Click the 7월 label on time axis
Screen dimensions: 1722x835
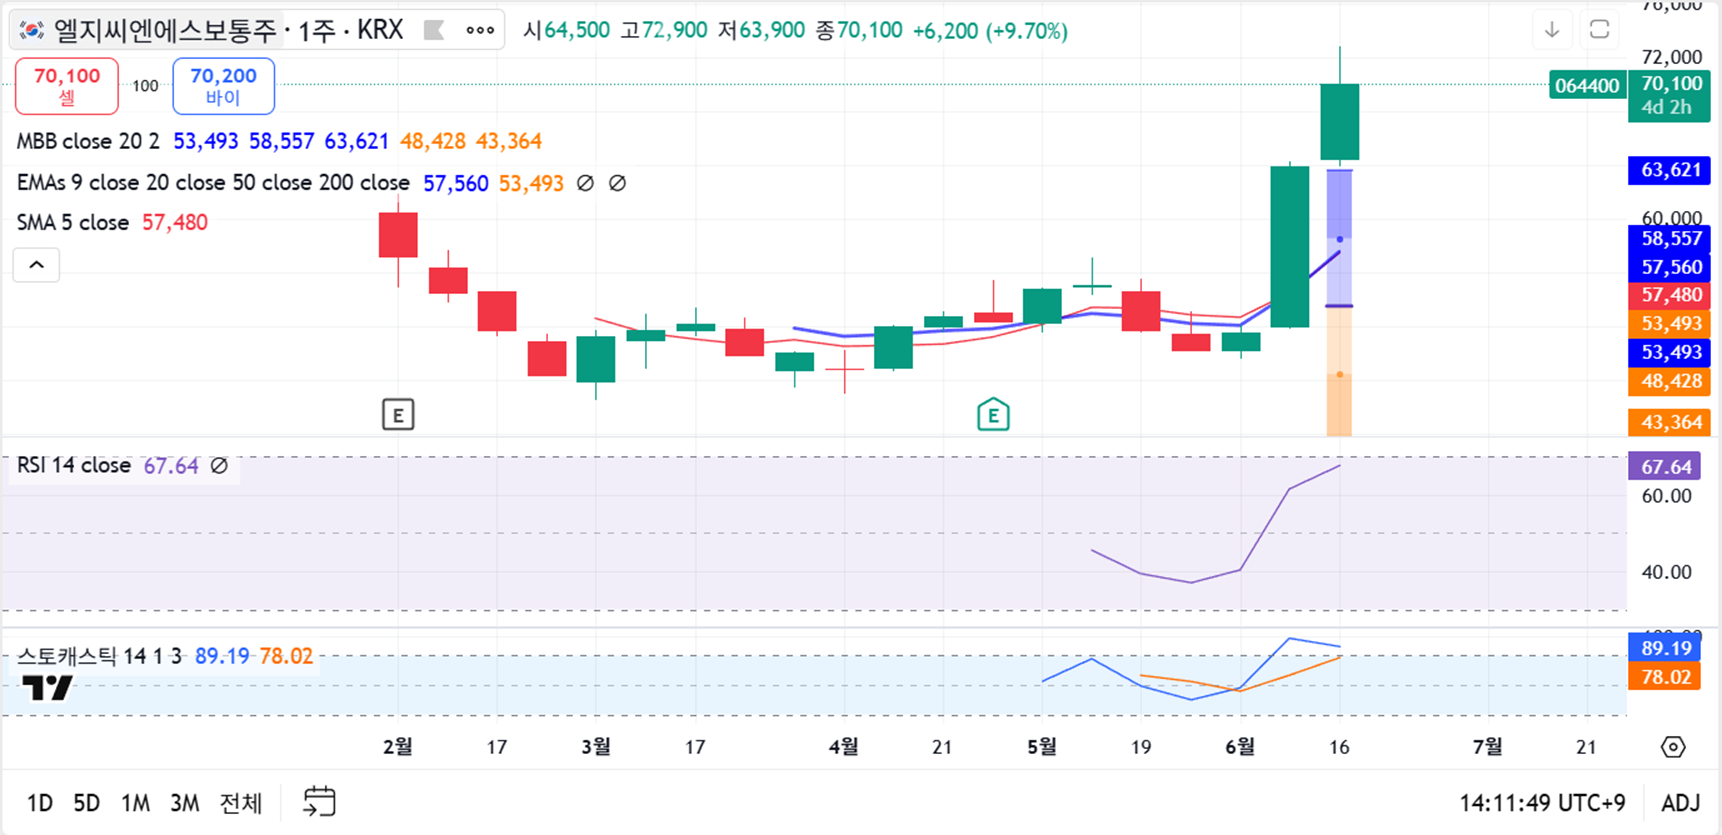(1488, 746)
